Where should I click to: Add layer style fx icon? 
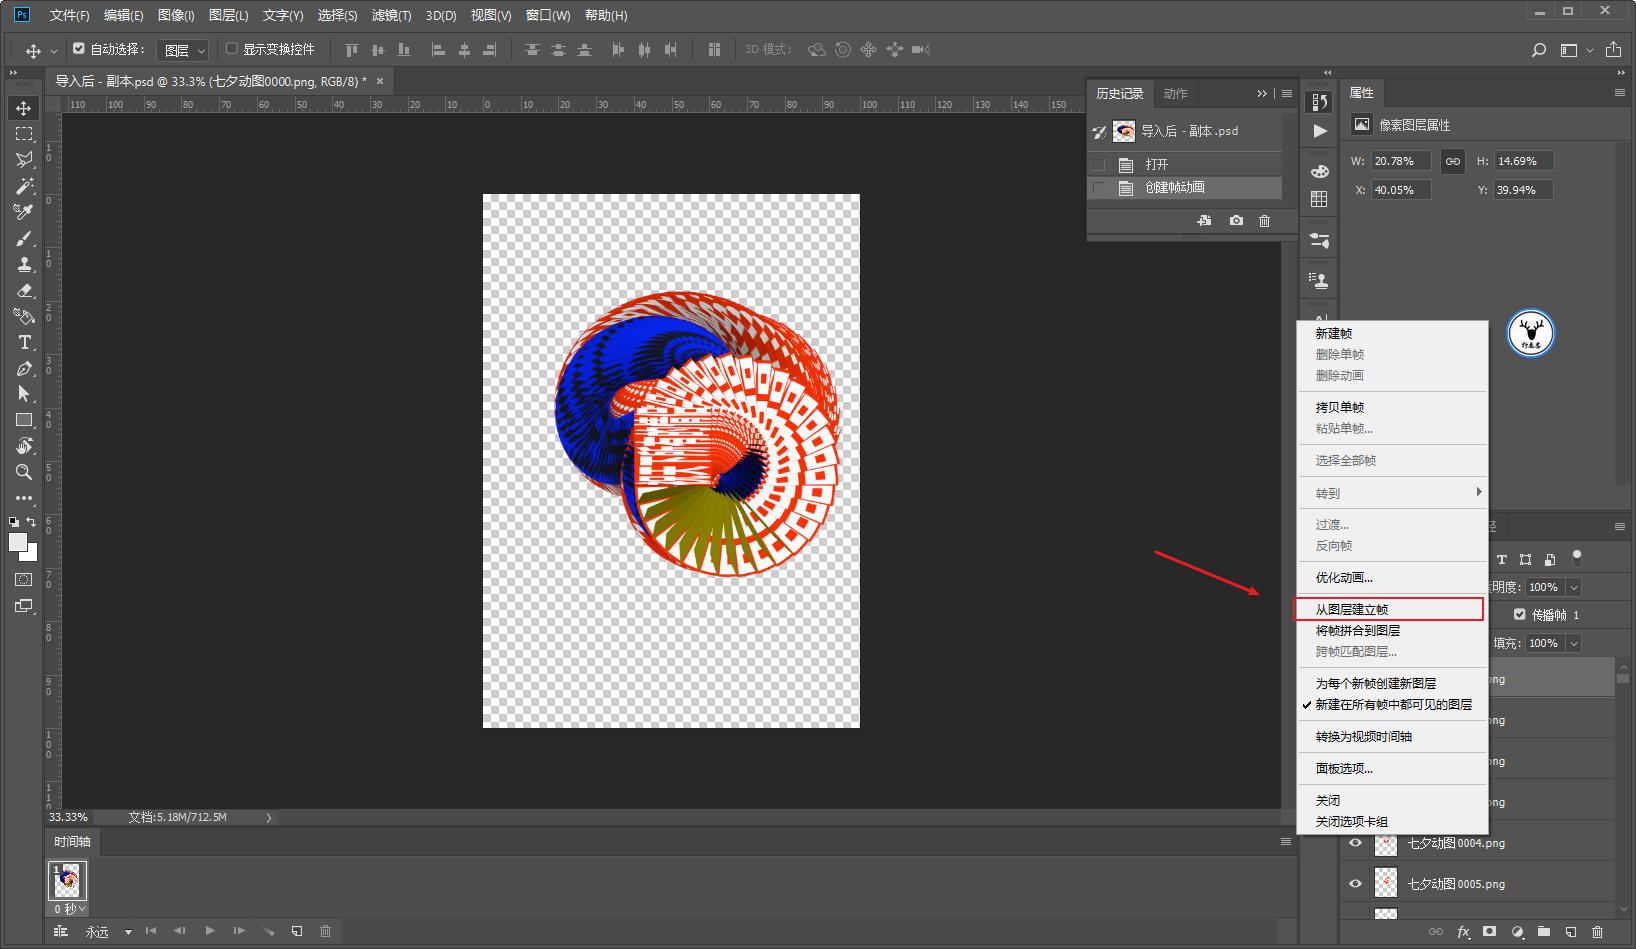[x=1463, y=931]
